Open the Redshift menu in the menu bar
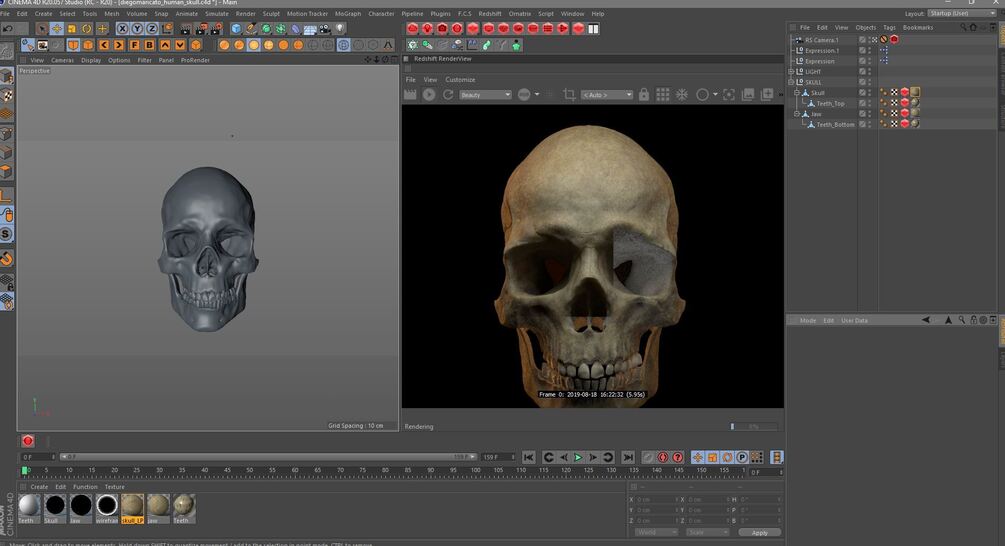This screenshot has width=1005, height=546. point(490,14)
